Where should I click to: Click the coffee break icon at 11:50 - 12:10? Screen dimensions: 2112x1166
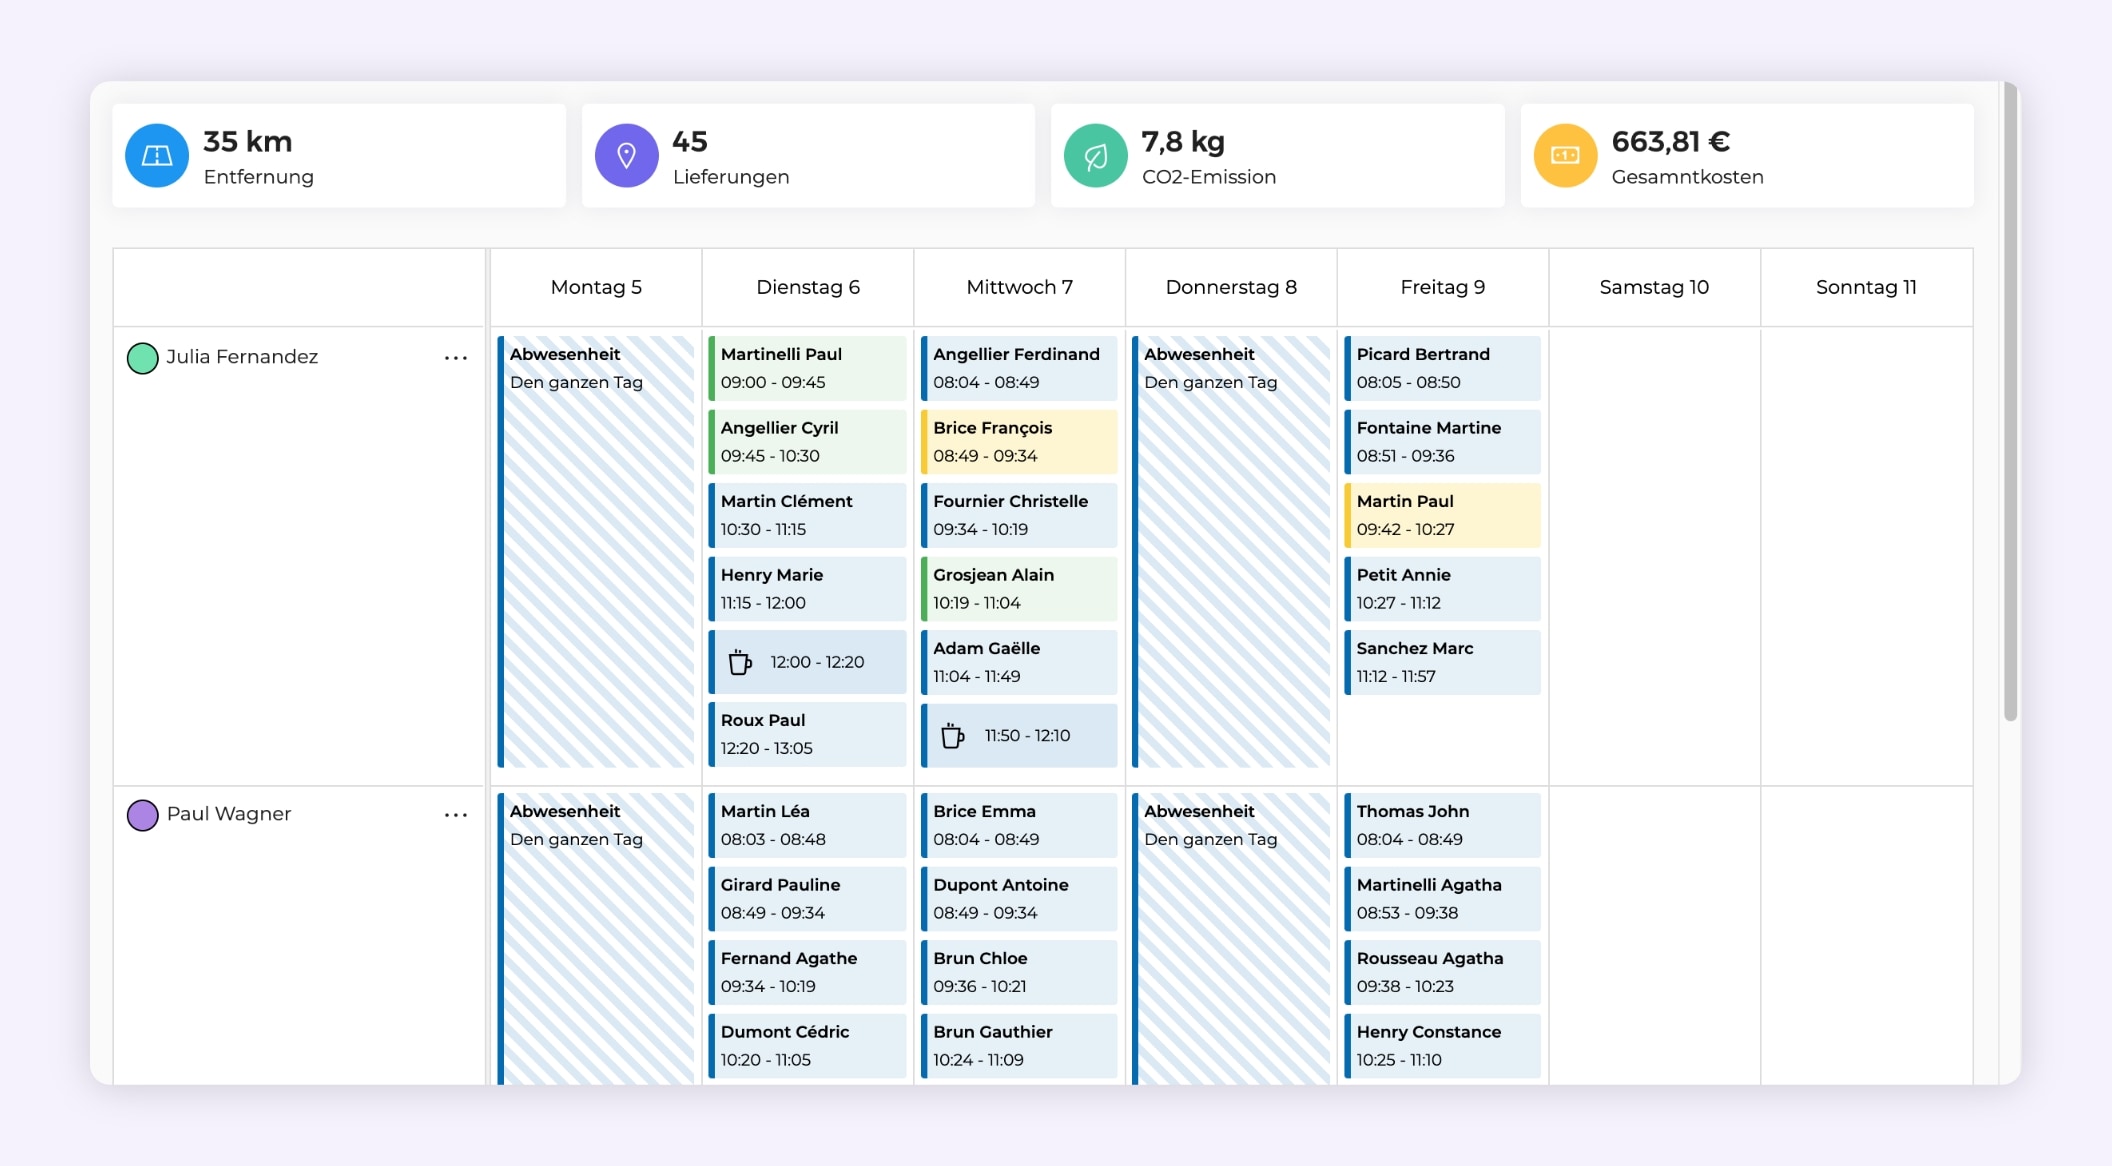click(x=952, y=736)
